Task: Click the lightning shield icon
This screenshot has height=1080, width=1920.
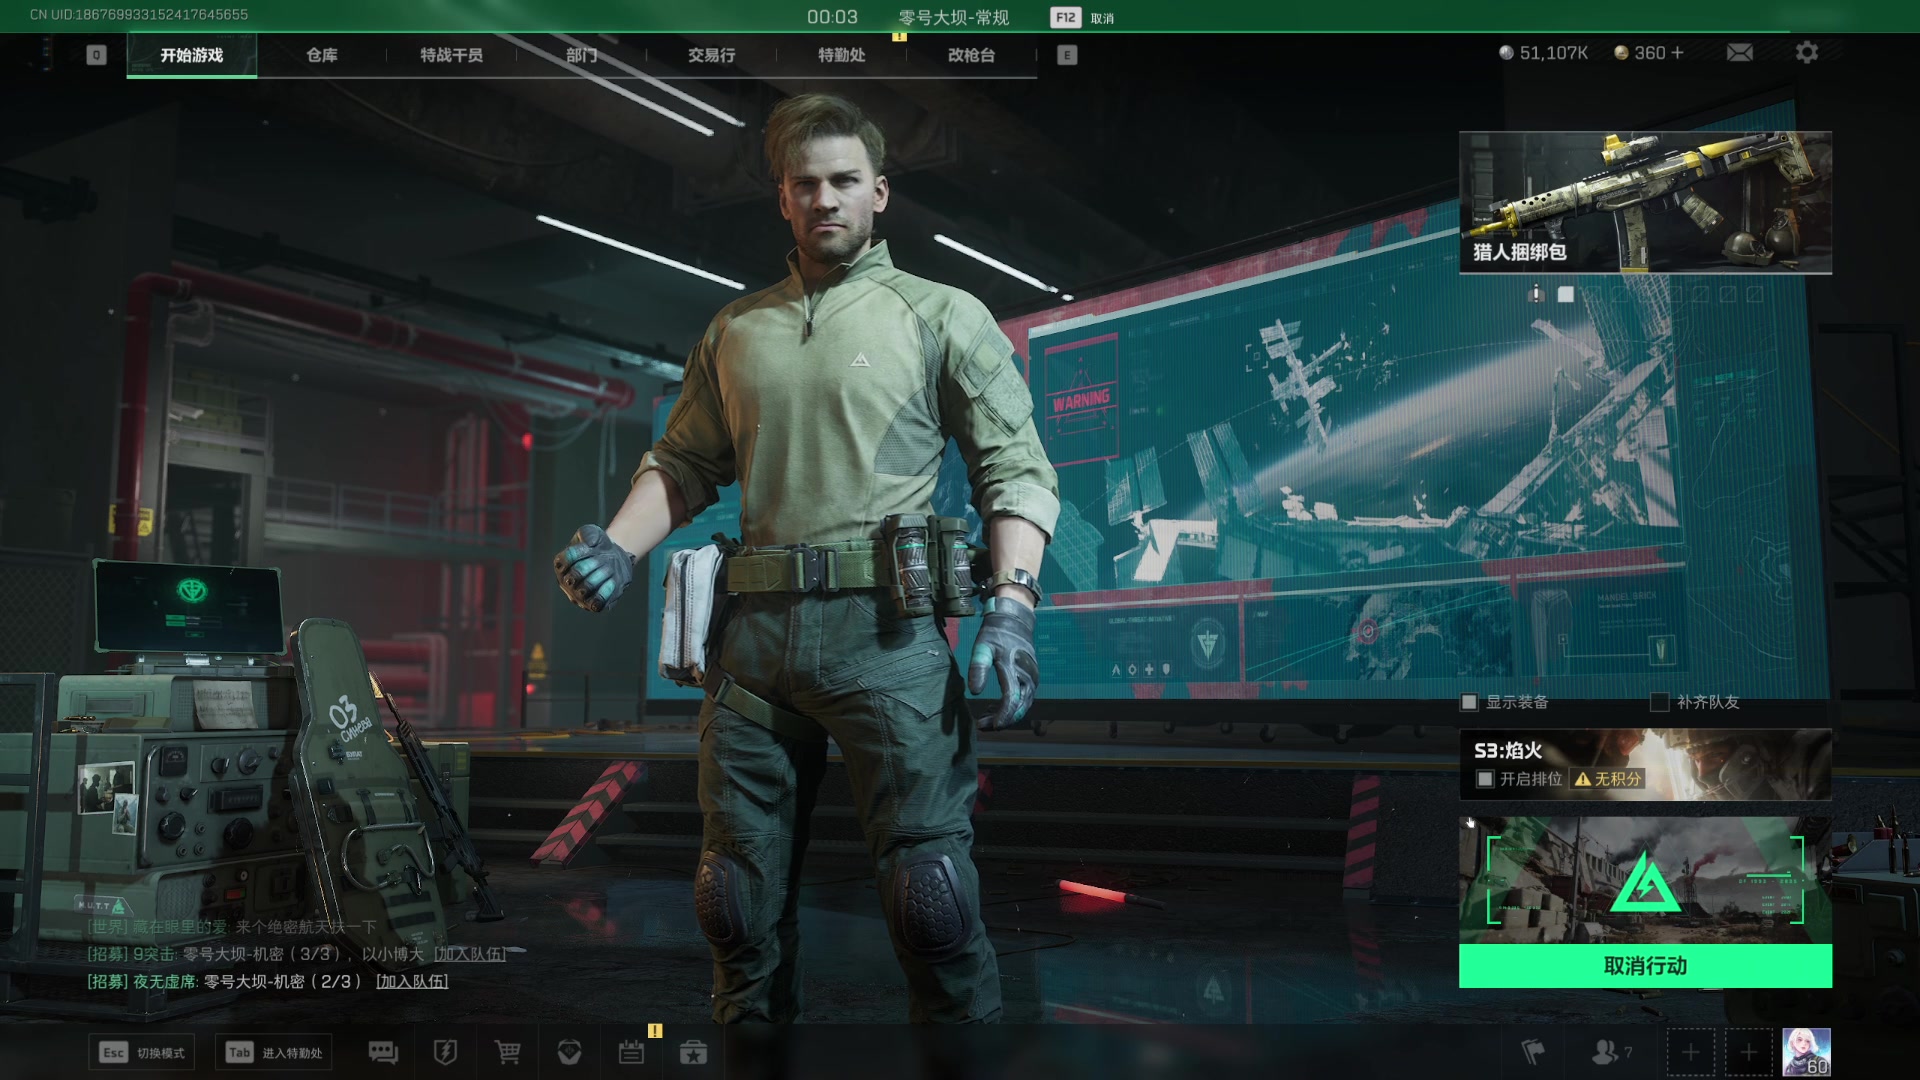Action: pos(445,1052)
